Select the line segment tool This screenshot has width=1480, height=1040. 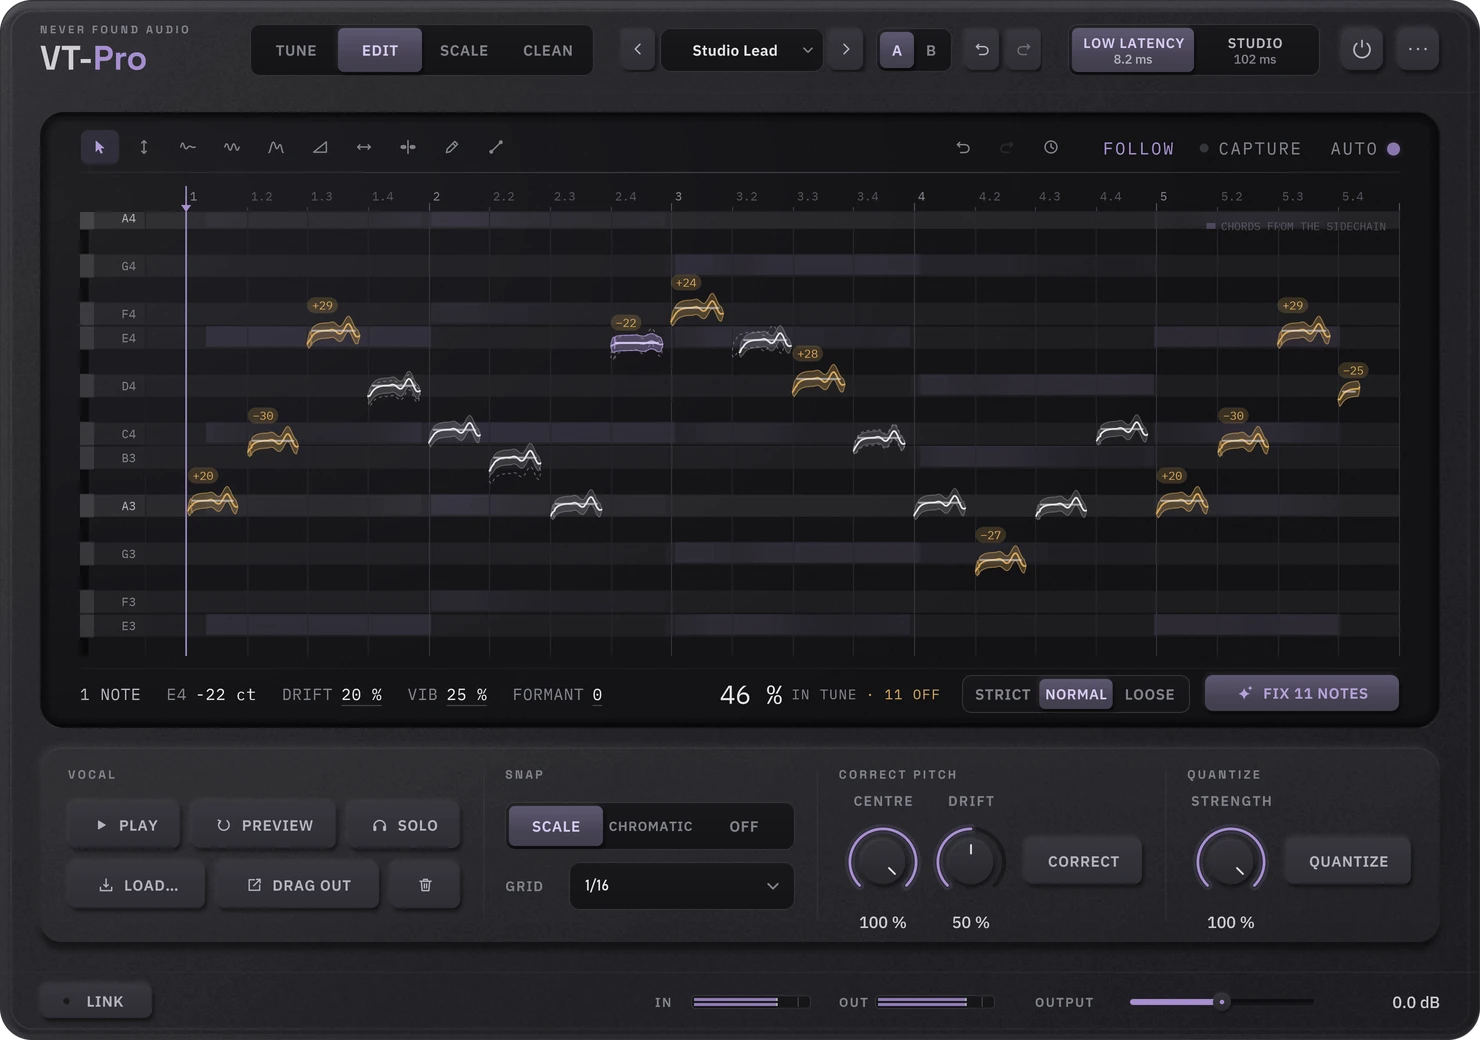point(495,147)
